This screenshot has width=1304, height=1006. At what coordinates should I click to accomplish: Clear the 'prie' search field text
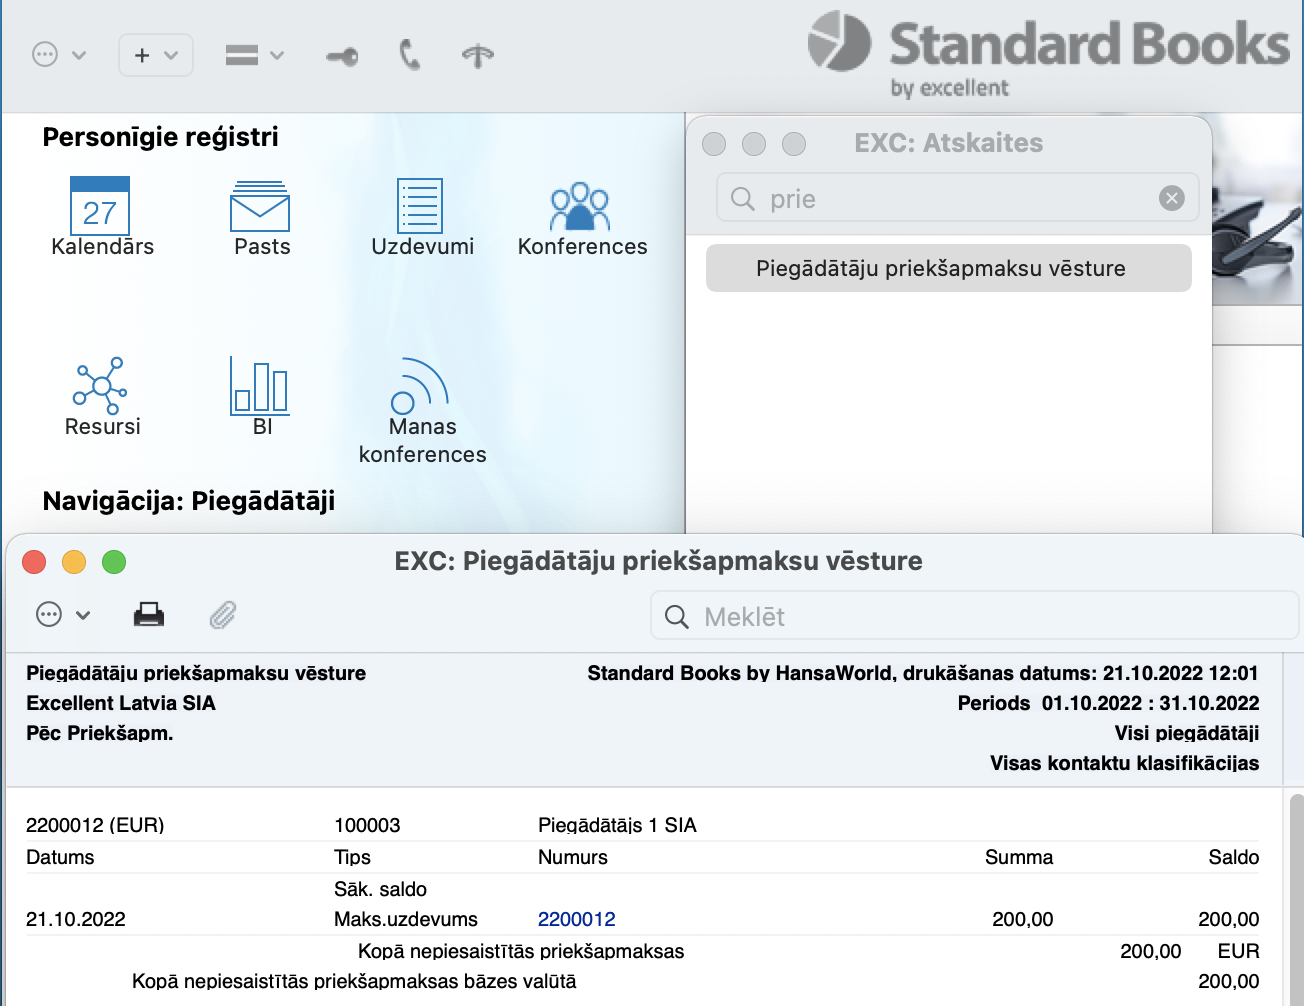(1171, 198)
